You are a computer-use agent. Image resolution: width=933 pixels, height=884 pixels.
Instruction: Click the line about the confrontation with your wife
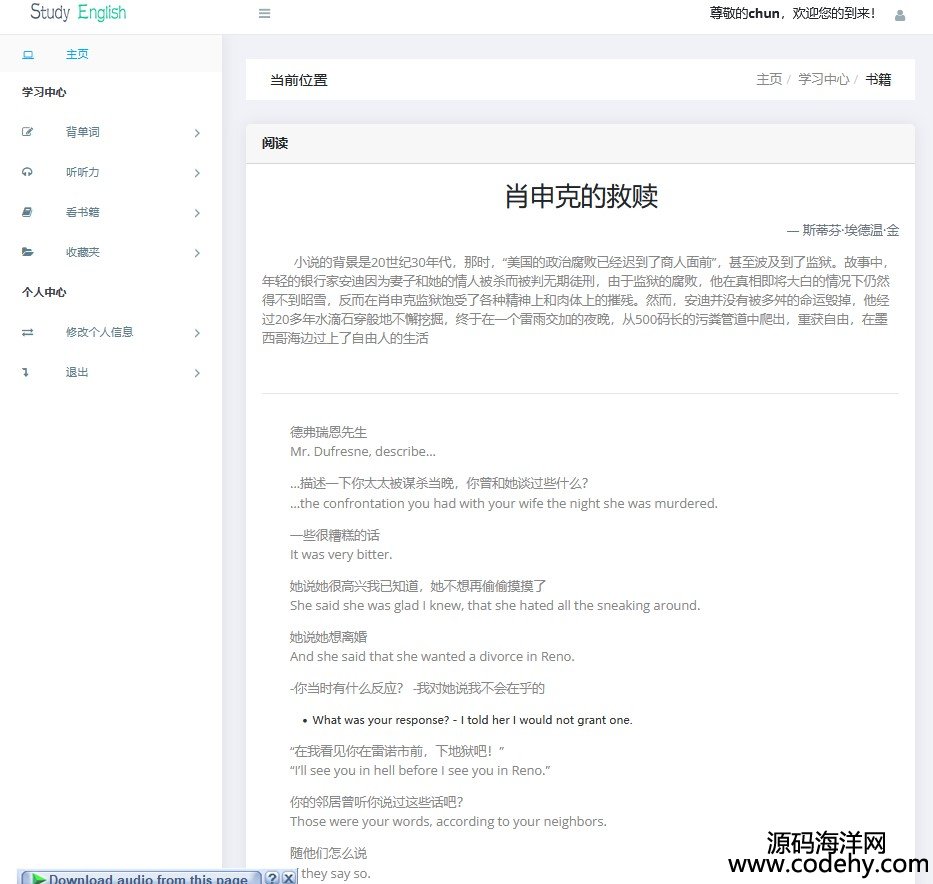pos(504,503)
